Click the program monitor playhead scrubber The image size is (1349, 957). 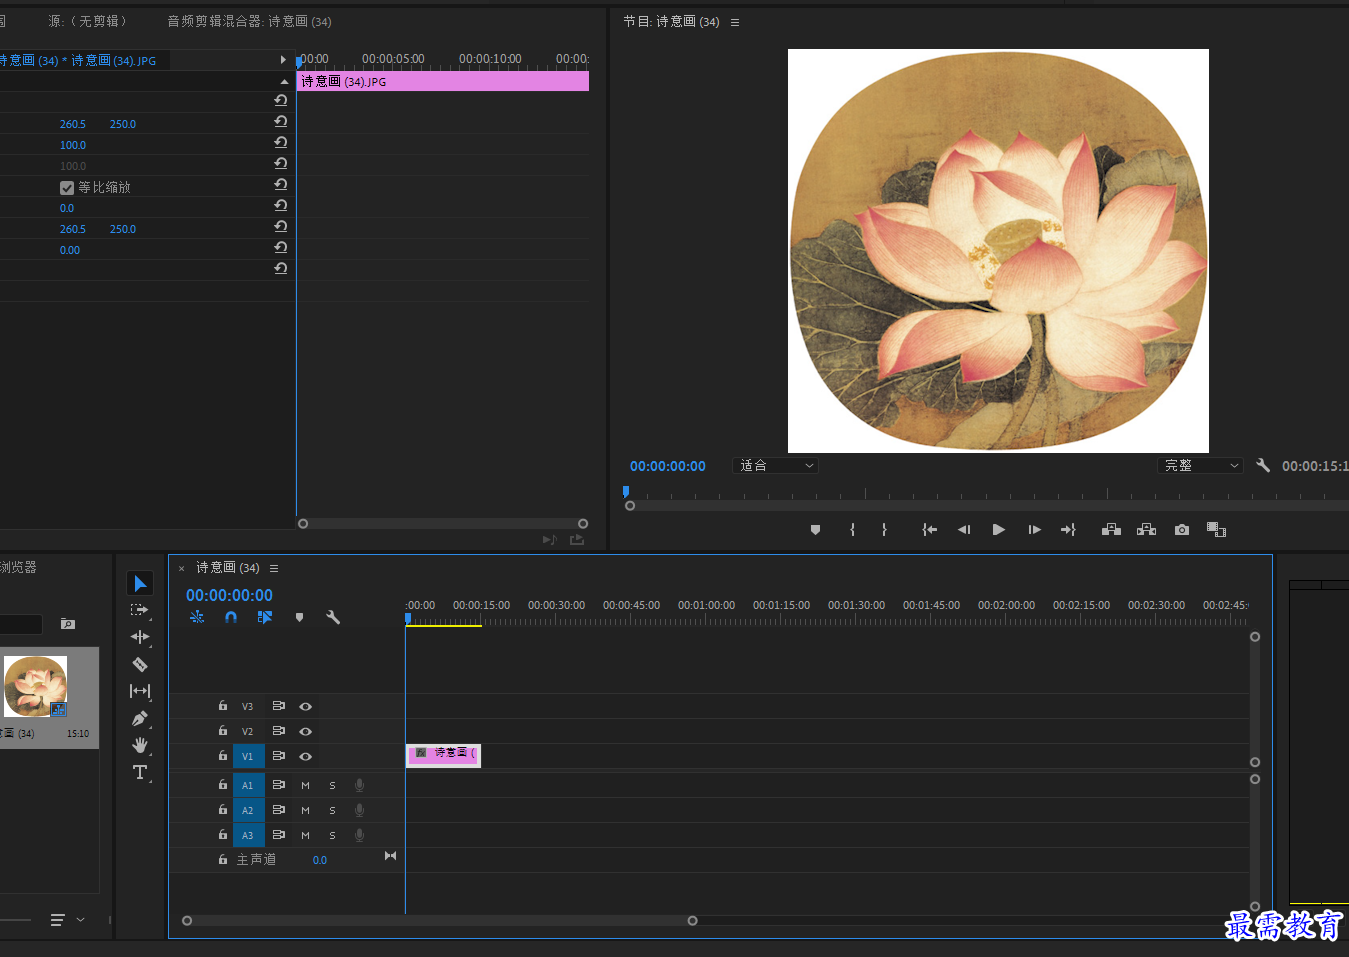click(626, 491)
